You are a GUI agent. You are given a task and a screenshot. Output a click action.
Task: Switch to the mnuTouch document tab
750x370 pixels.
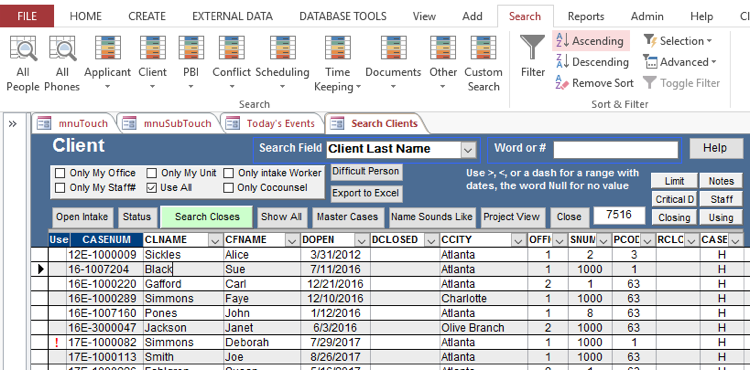pyautogui.click(x=74, y=124)
